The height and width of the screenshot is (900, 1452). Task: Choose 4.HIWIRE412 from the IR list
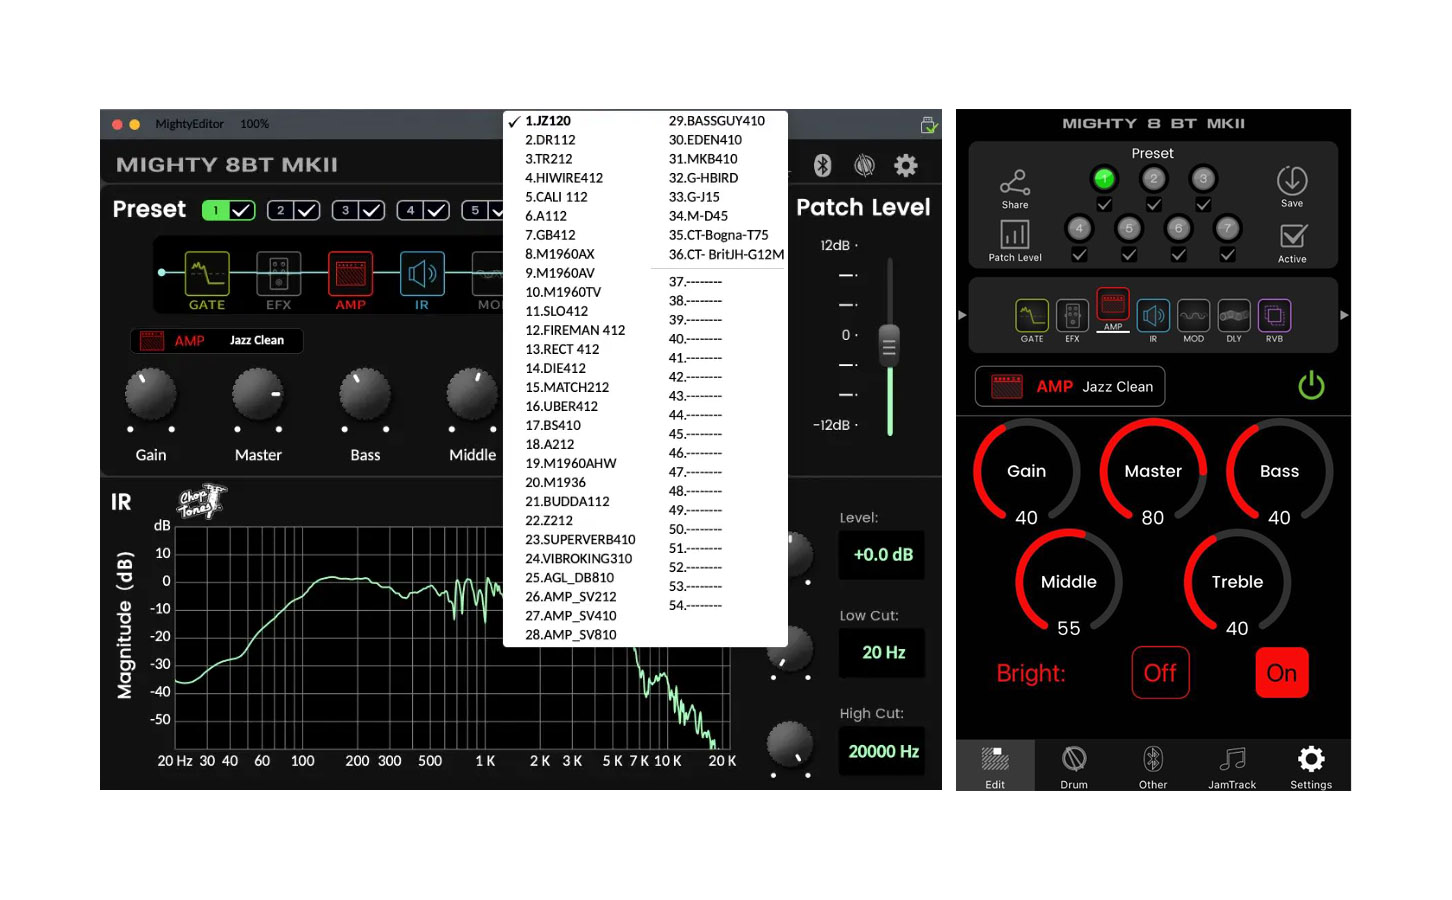point(564,178)
